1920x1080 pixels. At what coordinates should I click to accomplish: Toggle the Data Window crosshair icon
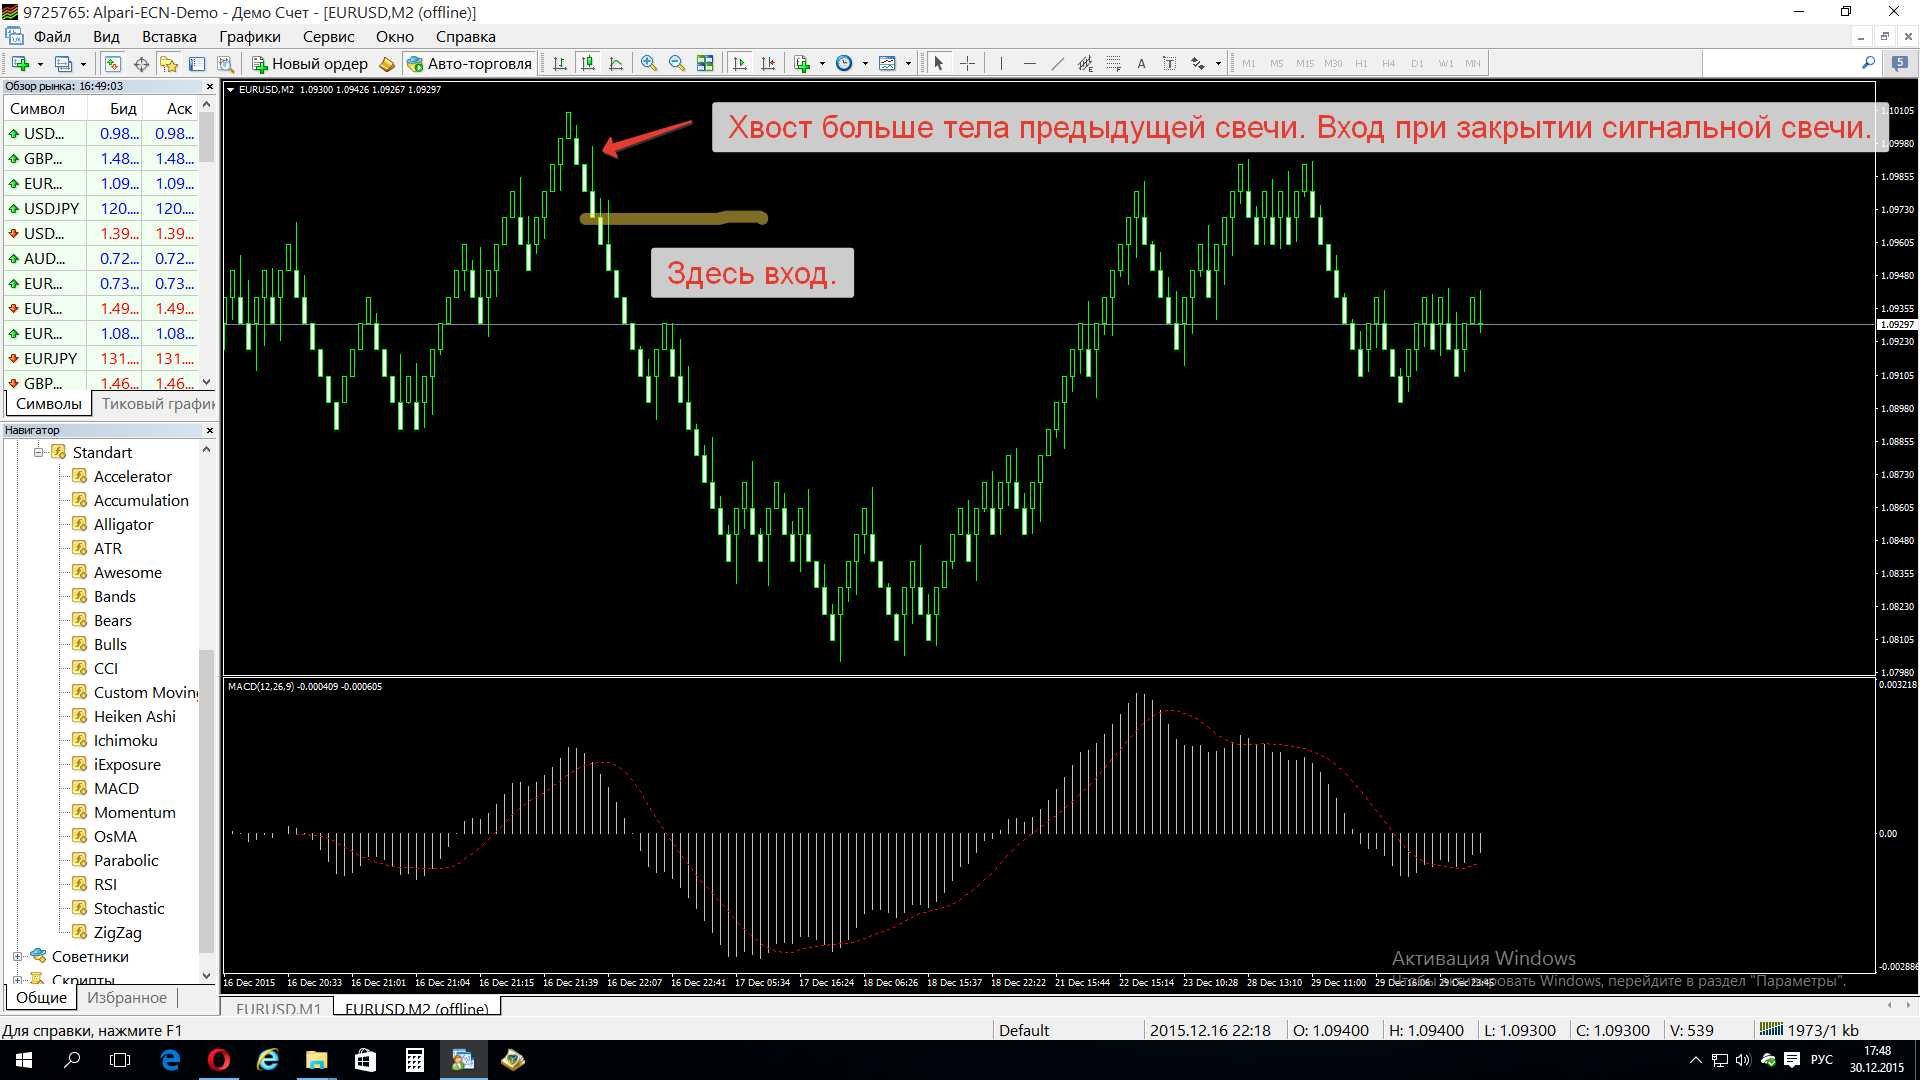(141, 63)
